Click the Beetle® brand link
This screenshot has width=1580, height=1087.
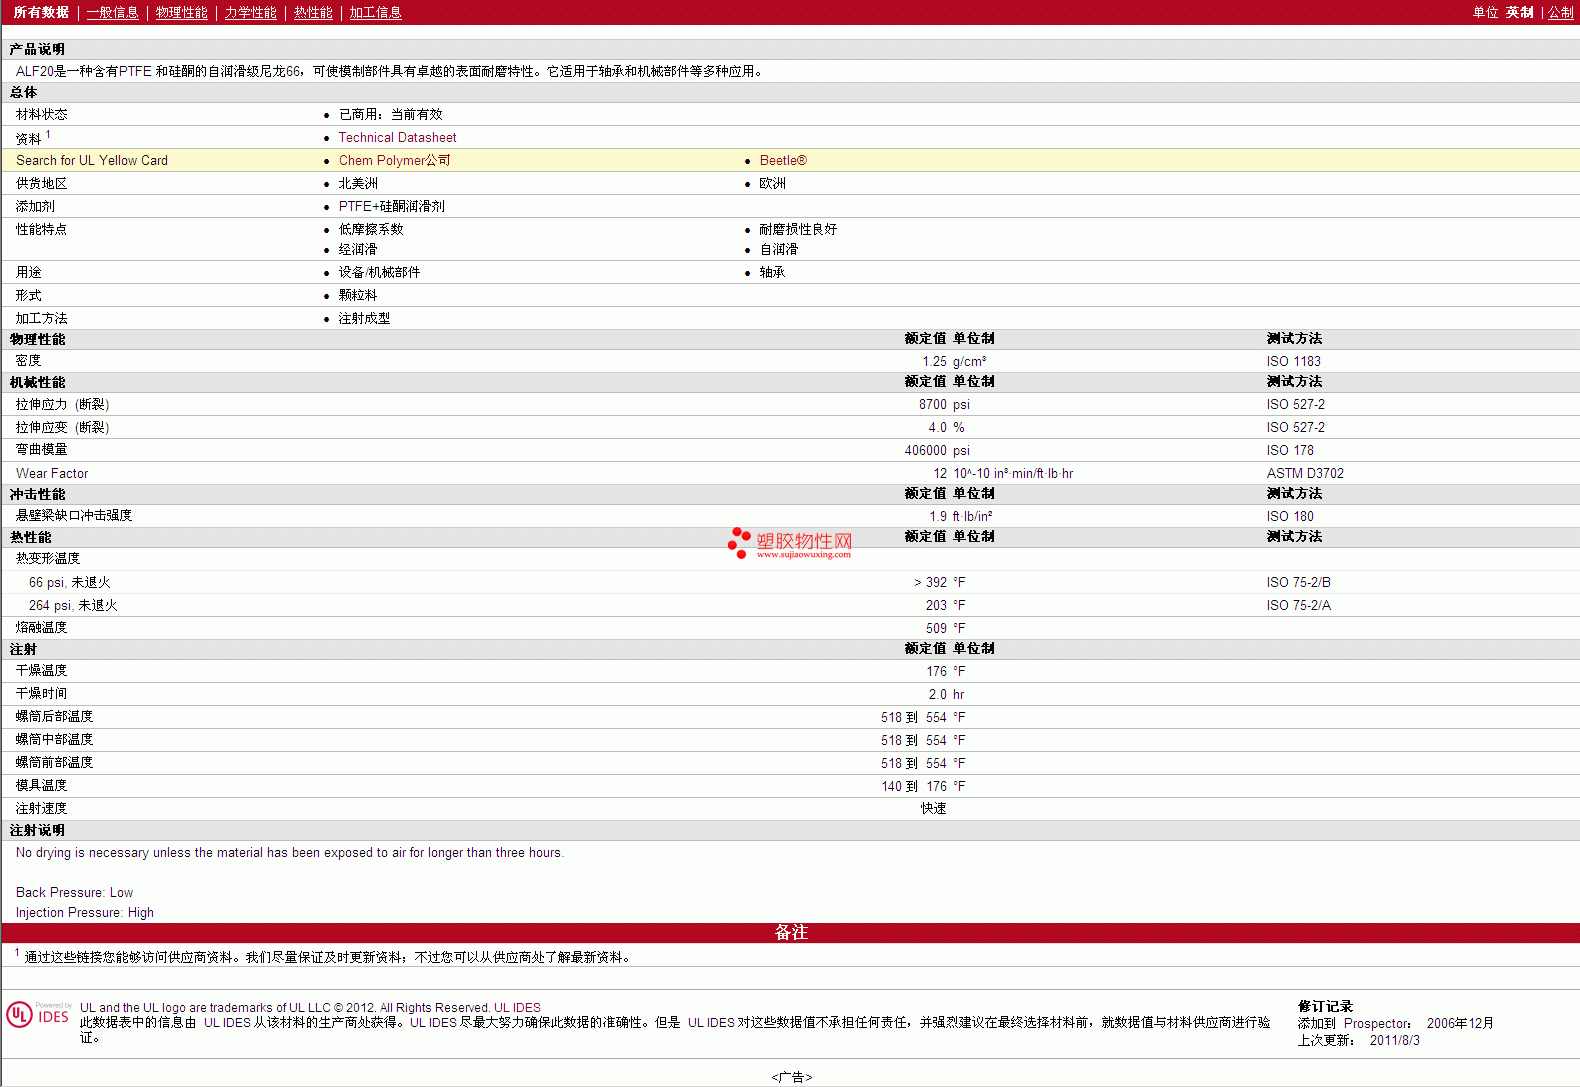[783, 160]
